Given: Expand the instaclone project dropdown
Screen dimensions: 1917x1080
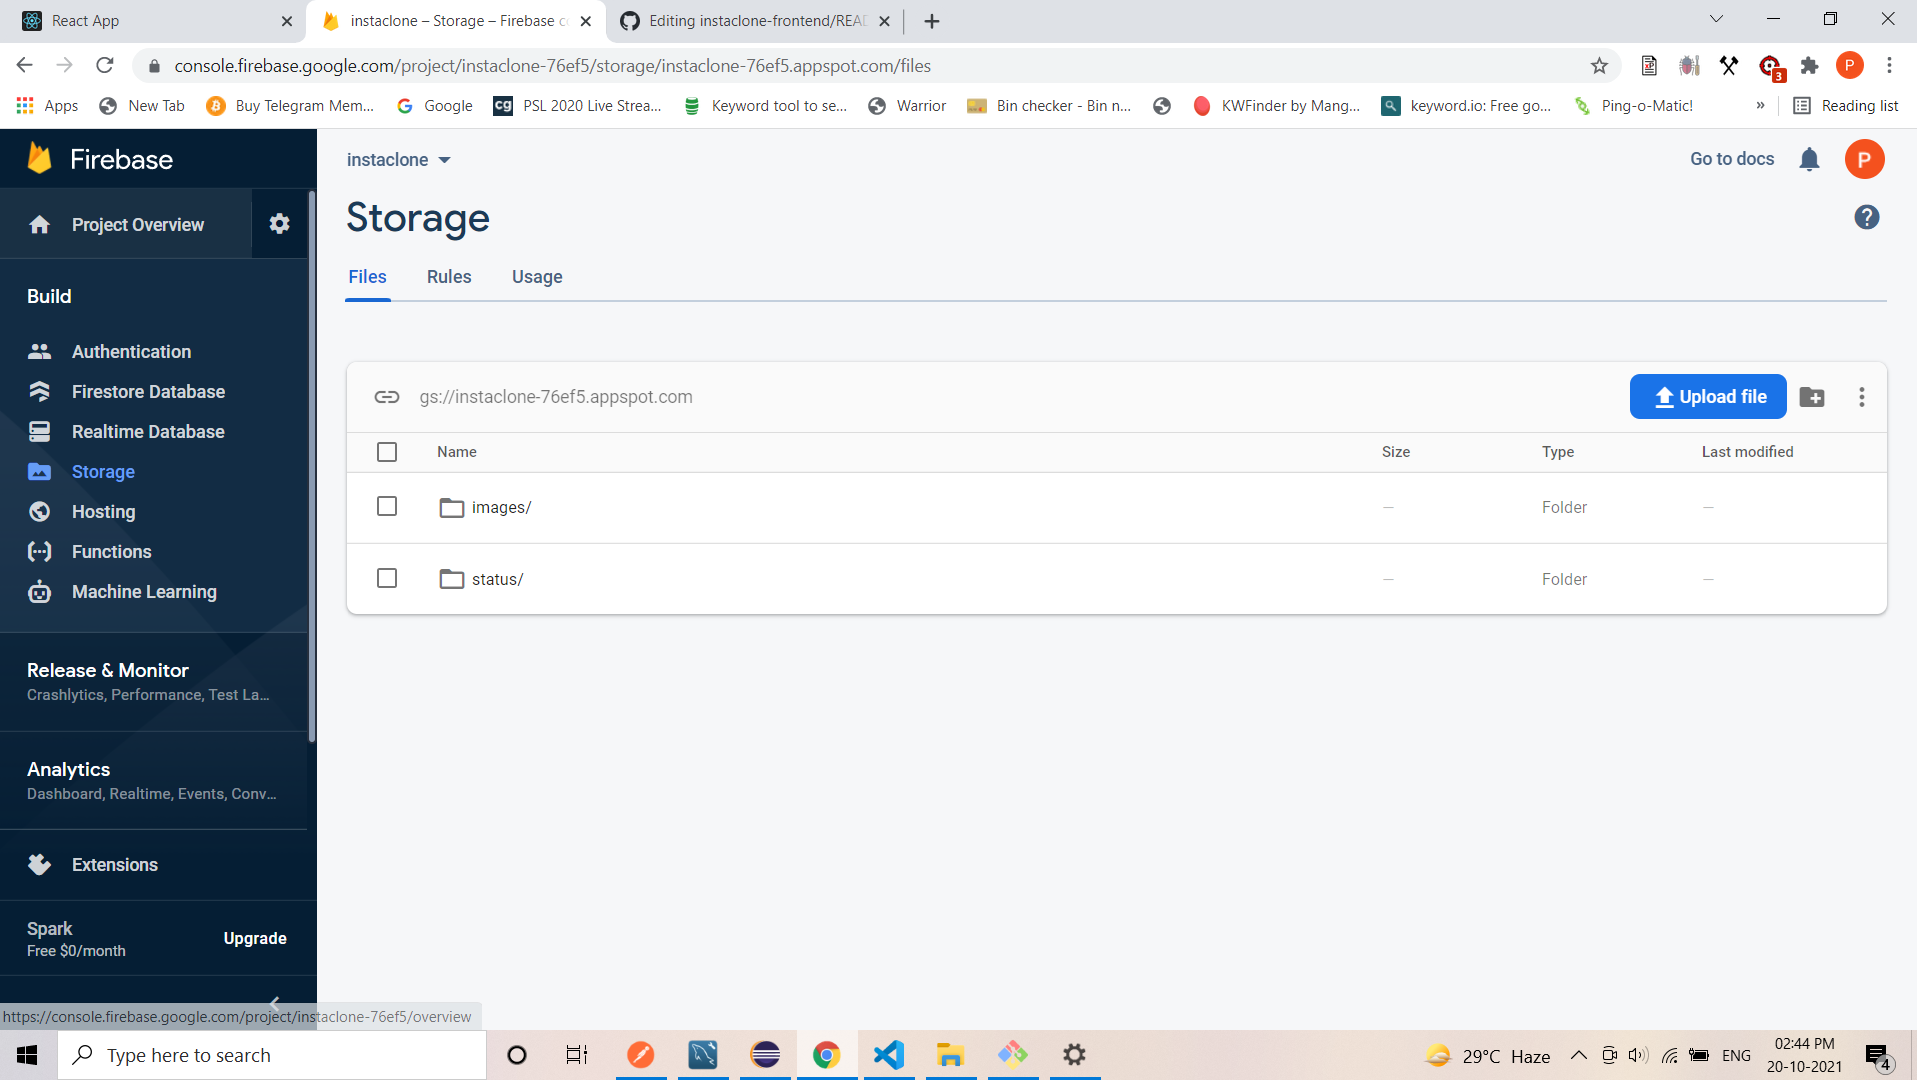Looking at the screenshot, I should pyautogui.click(x=399, y=160).
